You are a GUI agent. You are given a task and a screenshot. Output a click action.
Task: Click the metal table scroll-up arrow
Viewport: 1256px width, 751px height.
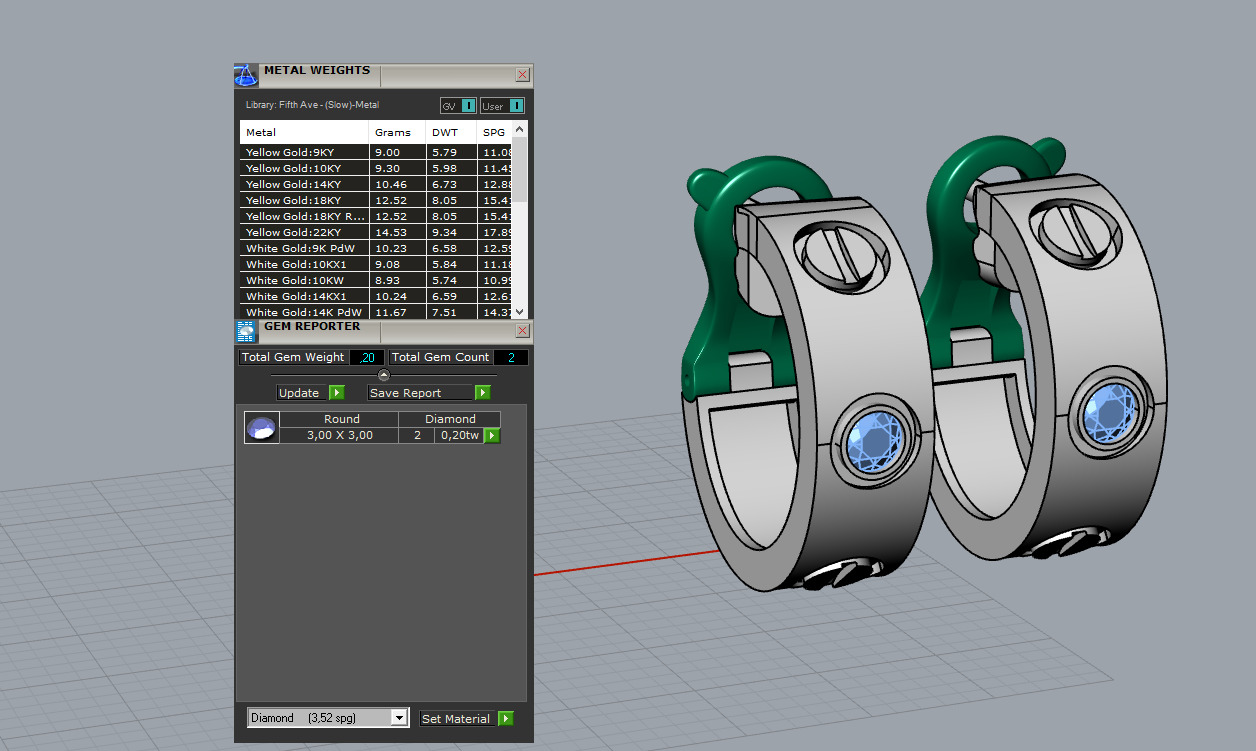(x=520, y=130)
